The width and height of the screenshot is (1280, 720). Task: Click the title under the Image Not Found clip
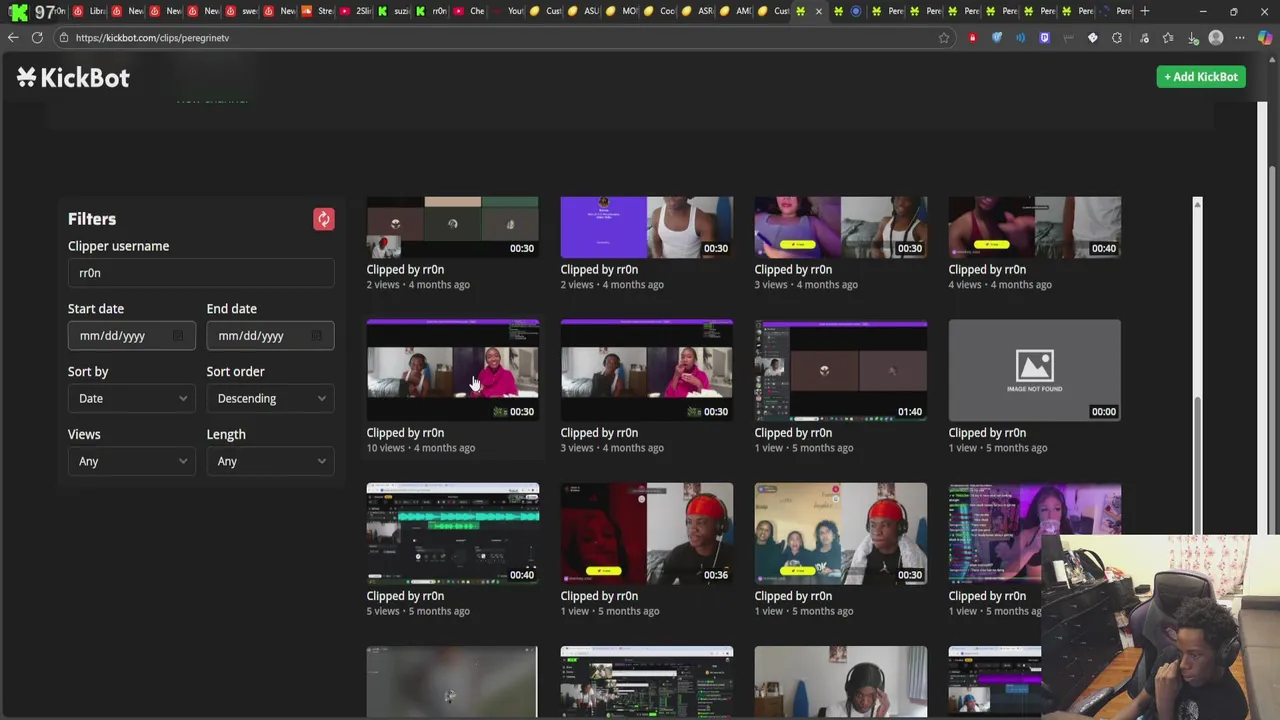coord(987,433)
